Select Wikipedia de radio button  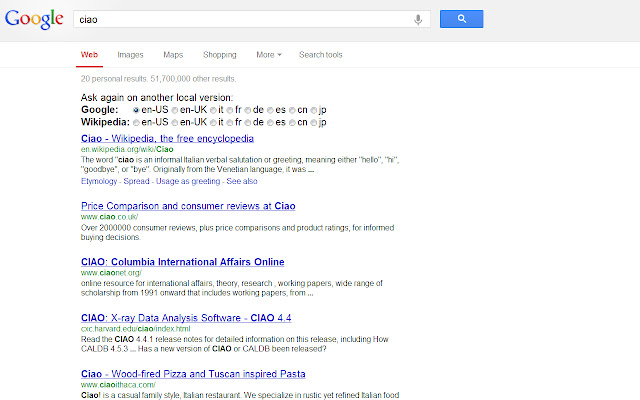pyautogui.click(x=247, y=122)
